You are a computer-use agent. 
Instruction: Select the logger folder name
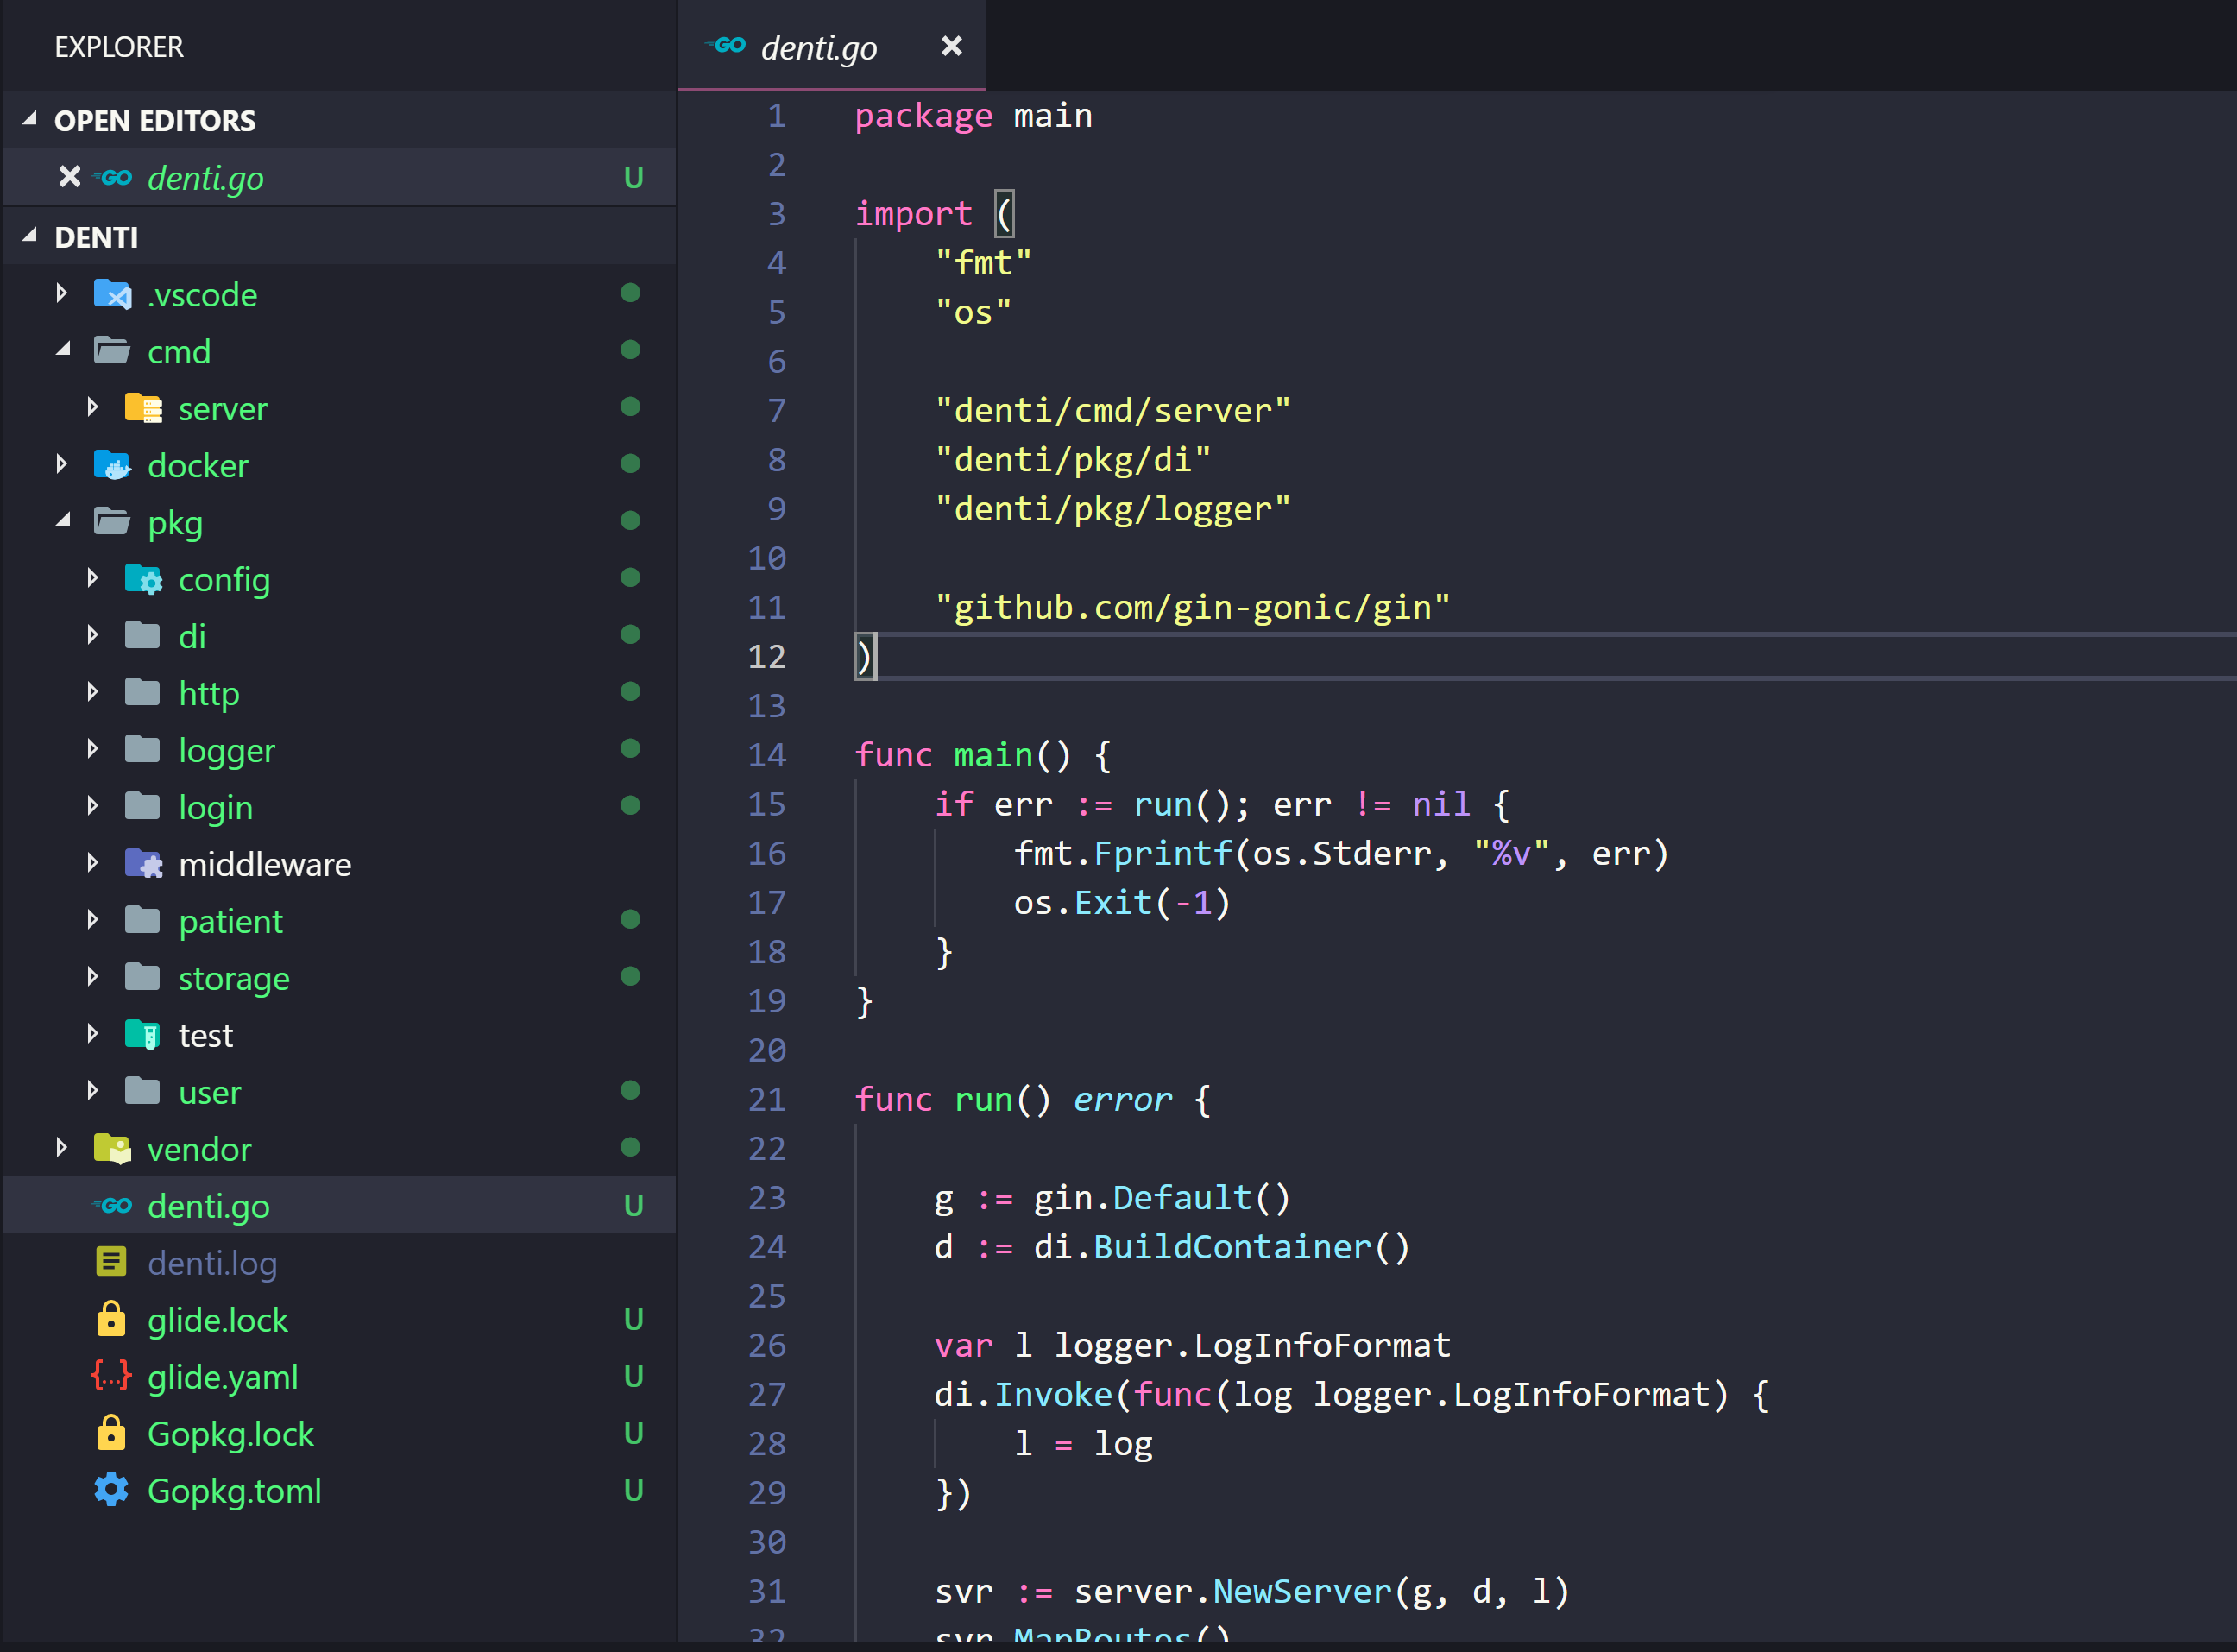click(x=227, y=751)
